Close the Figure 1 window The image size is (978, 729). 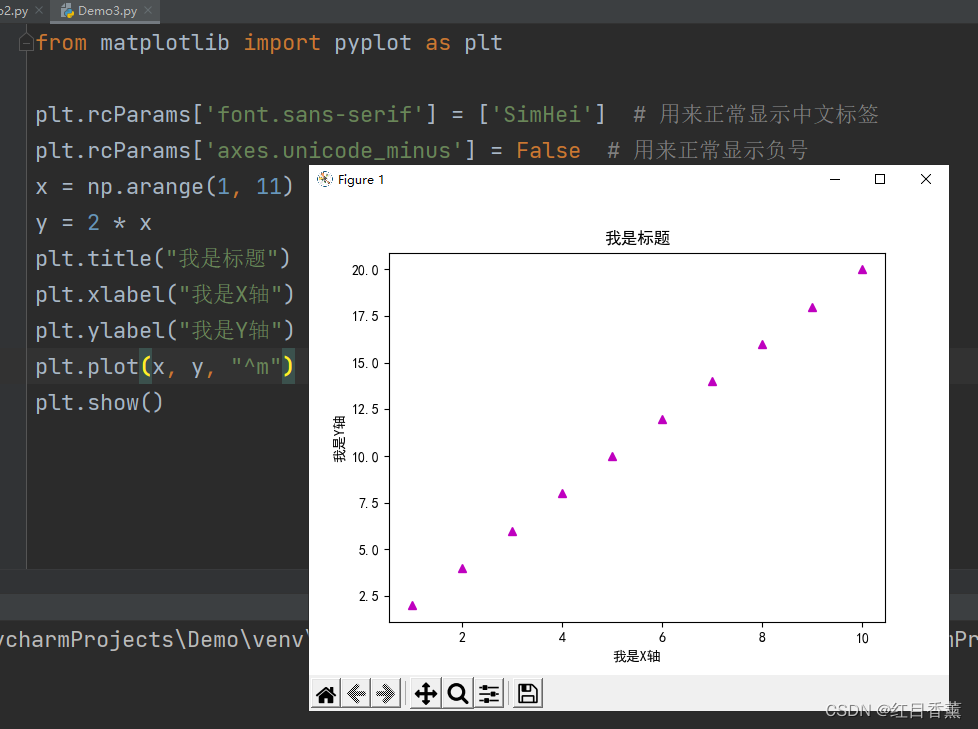pos(926,180)
